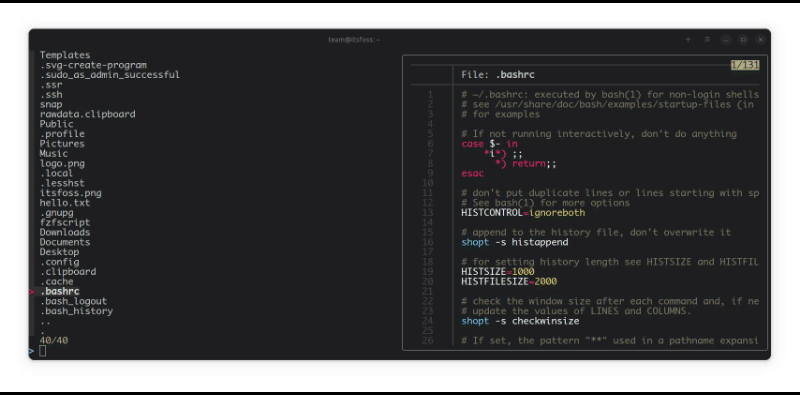
Task: Select the Documents entry
Action: [65, 242]
